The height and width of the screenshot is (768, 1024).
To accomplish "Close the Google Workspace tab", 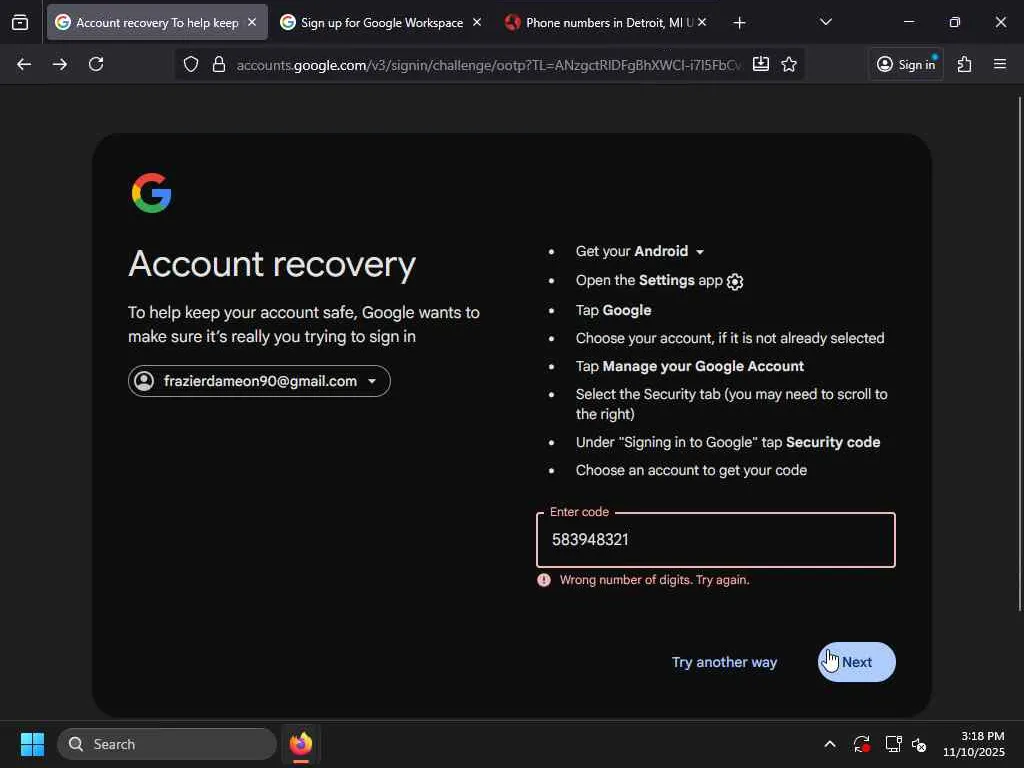I will 477,22.
